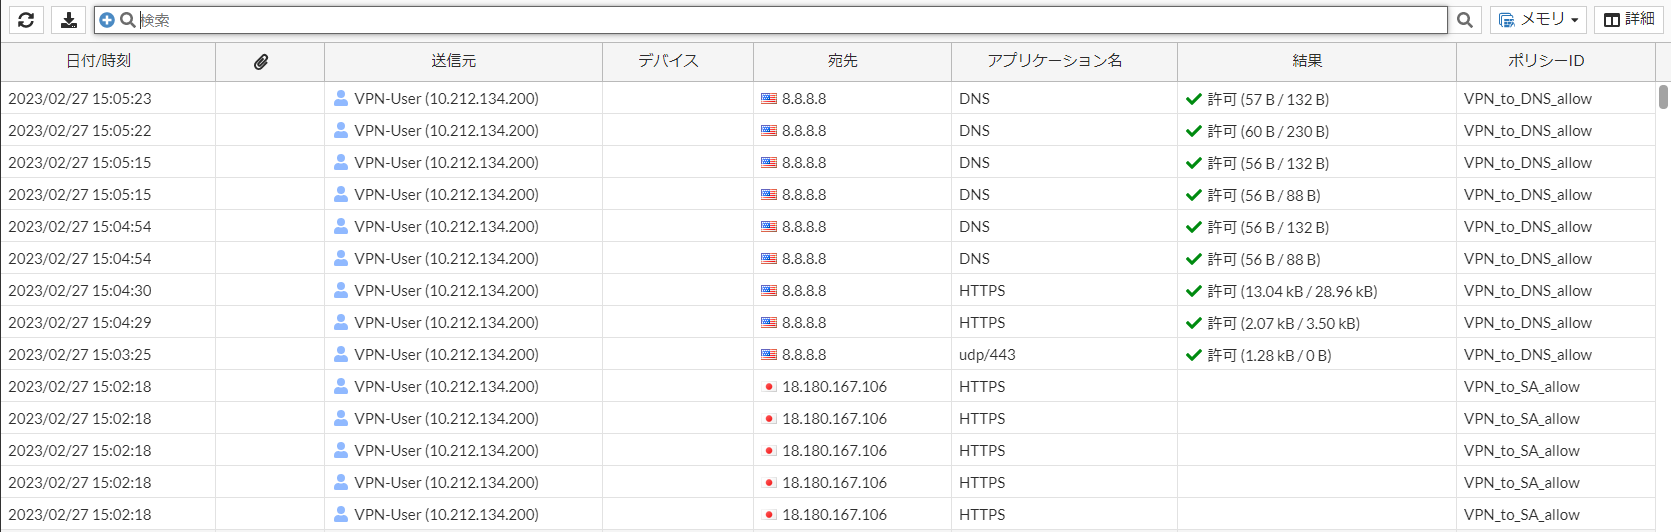Click the paperclip attachment column icon
Viewport: 1671px width, 532px height.
(x=261, y=62)
